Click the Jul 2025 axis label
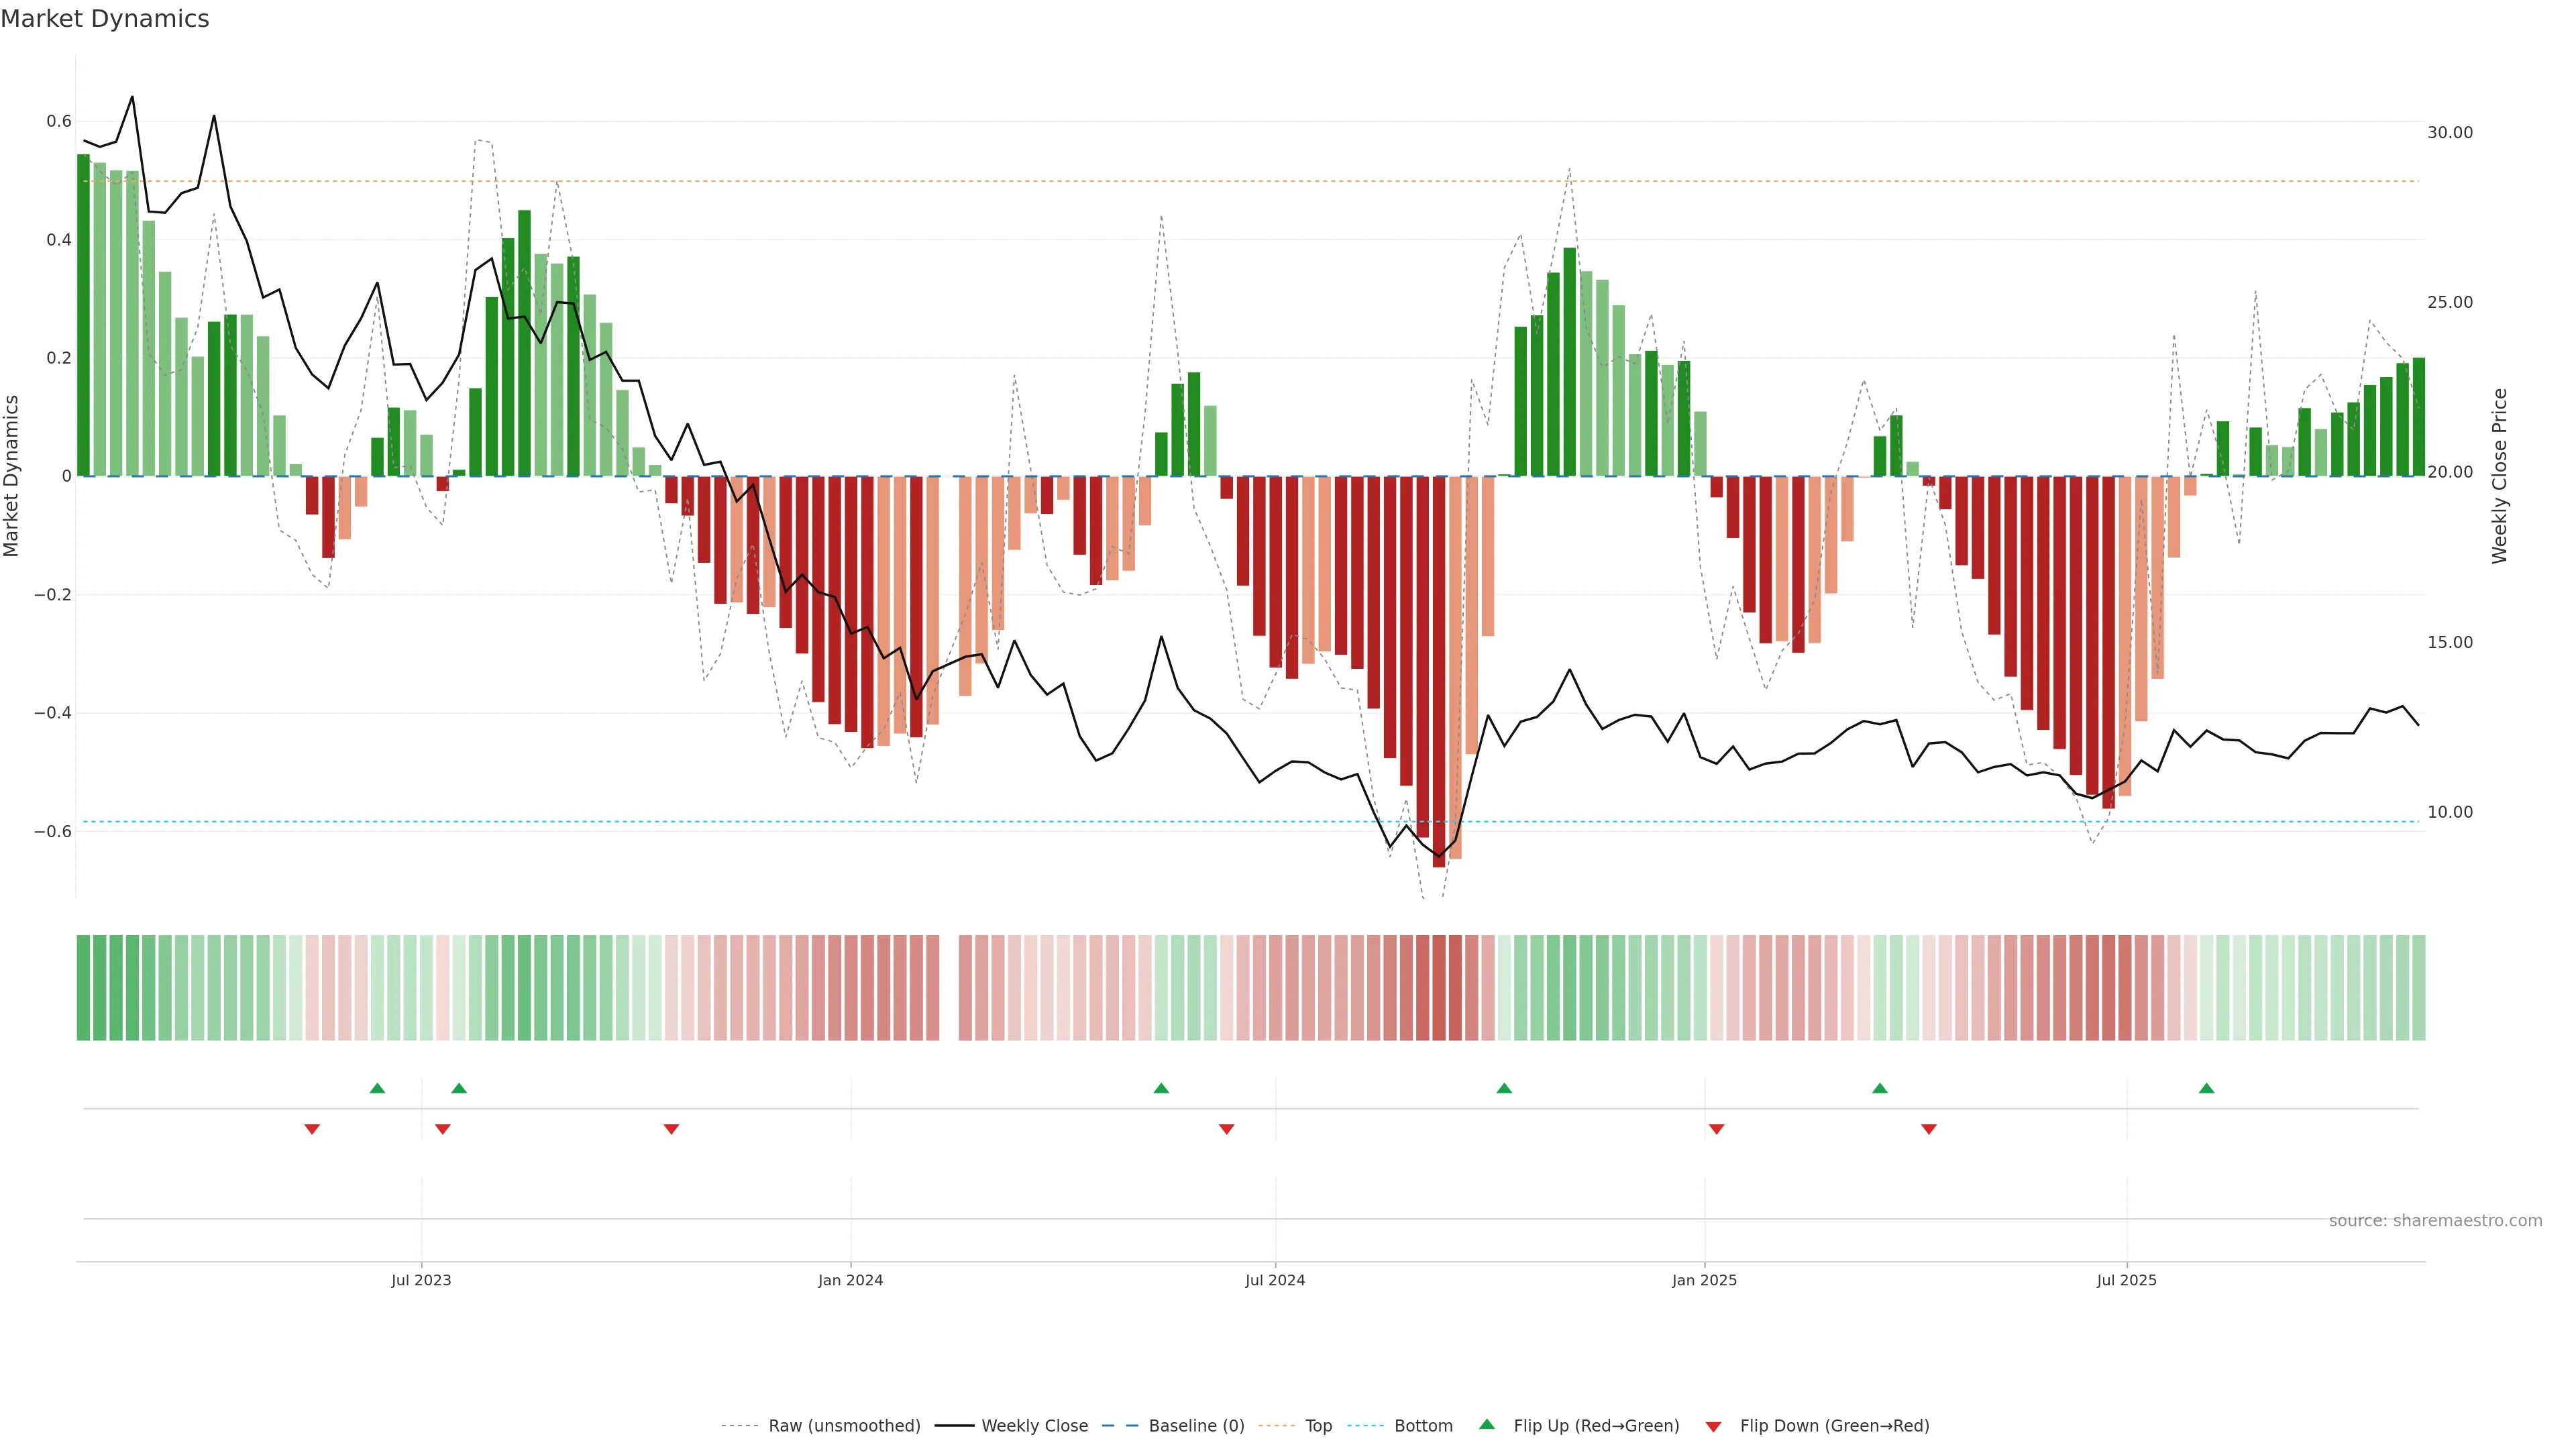 2126,1280
